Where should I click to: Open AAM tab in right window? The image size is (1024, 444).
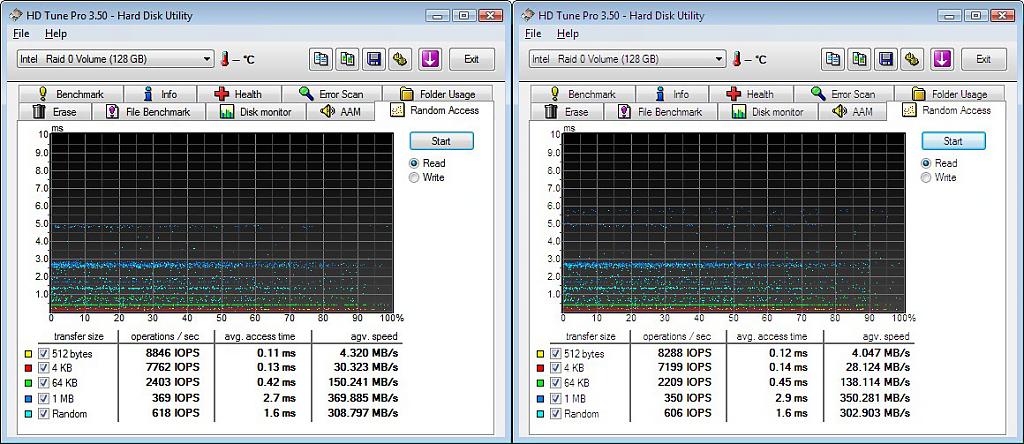pos(853,112)
